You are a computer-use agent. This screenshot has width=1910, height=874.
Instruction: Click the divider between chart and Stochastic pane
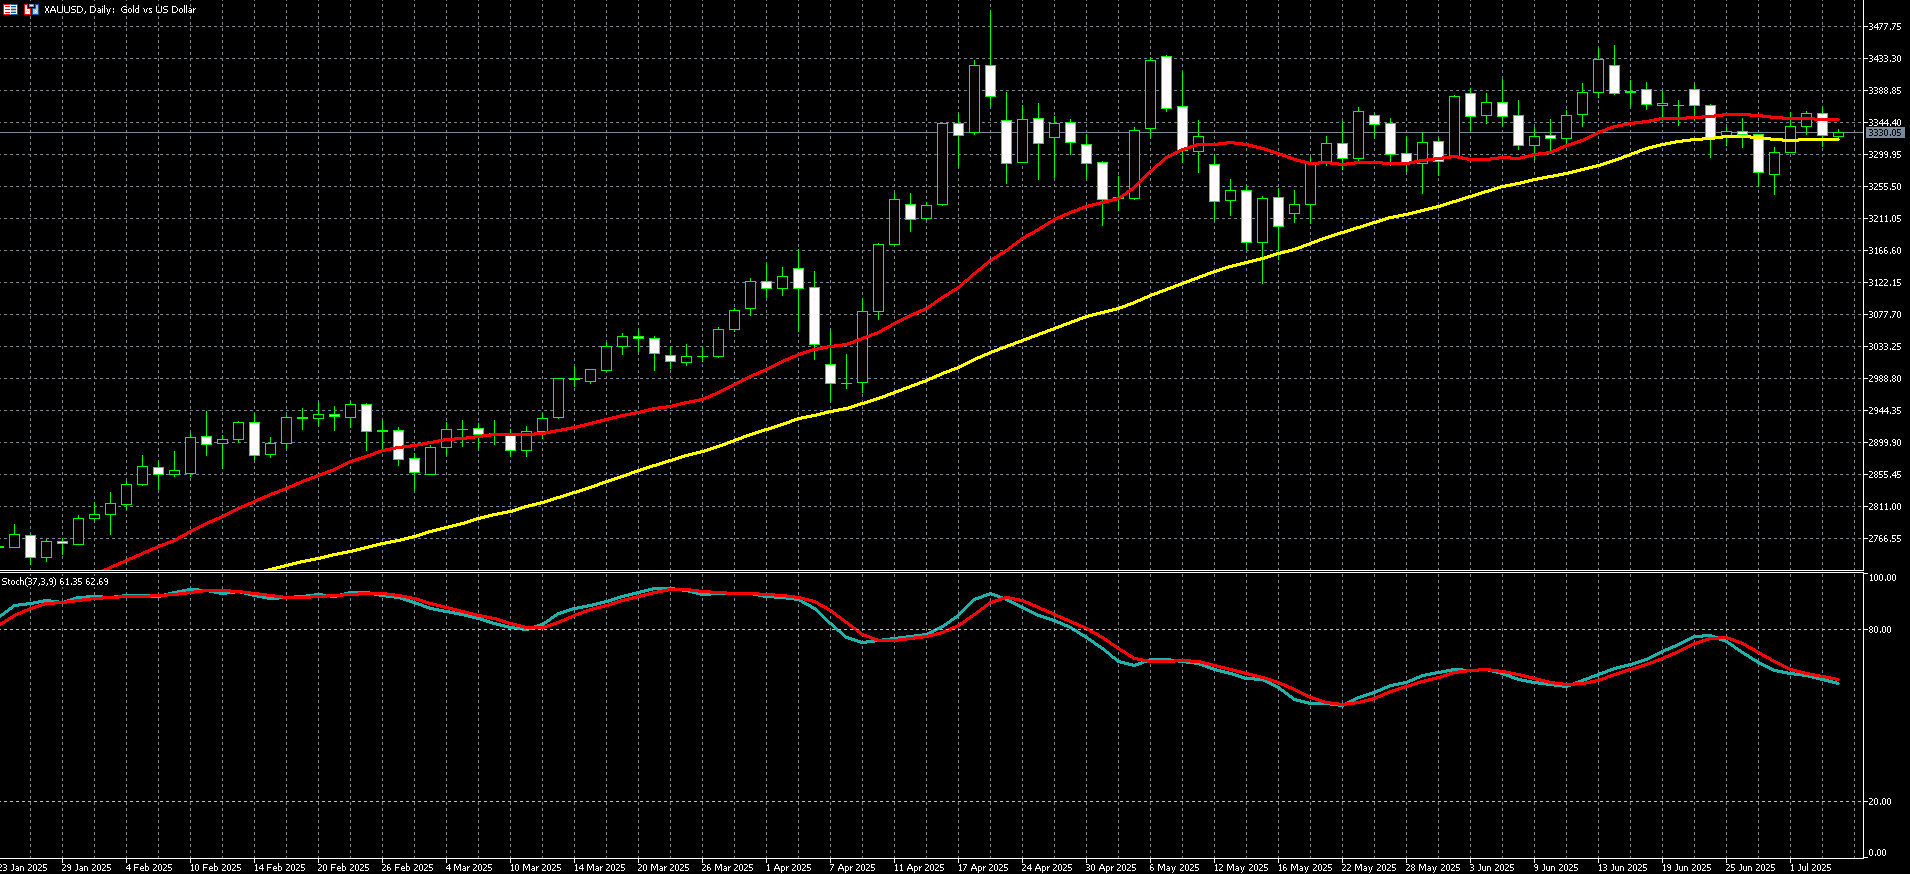(930, 572)
